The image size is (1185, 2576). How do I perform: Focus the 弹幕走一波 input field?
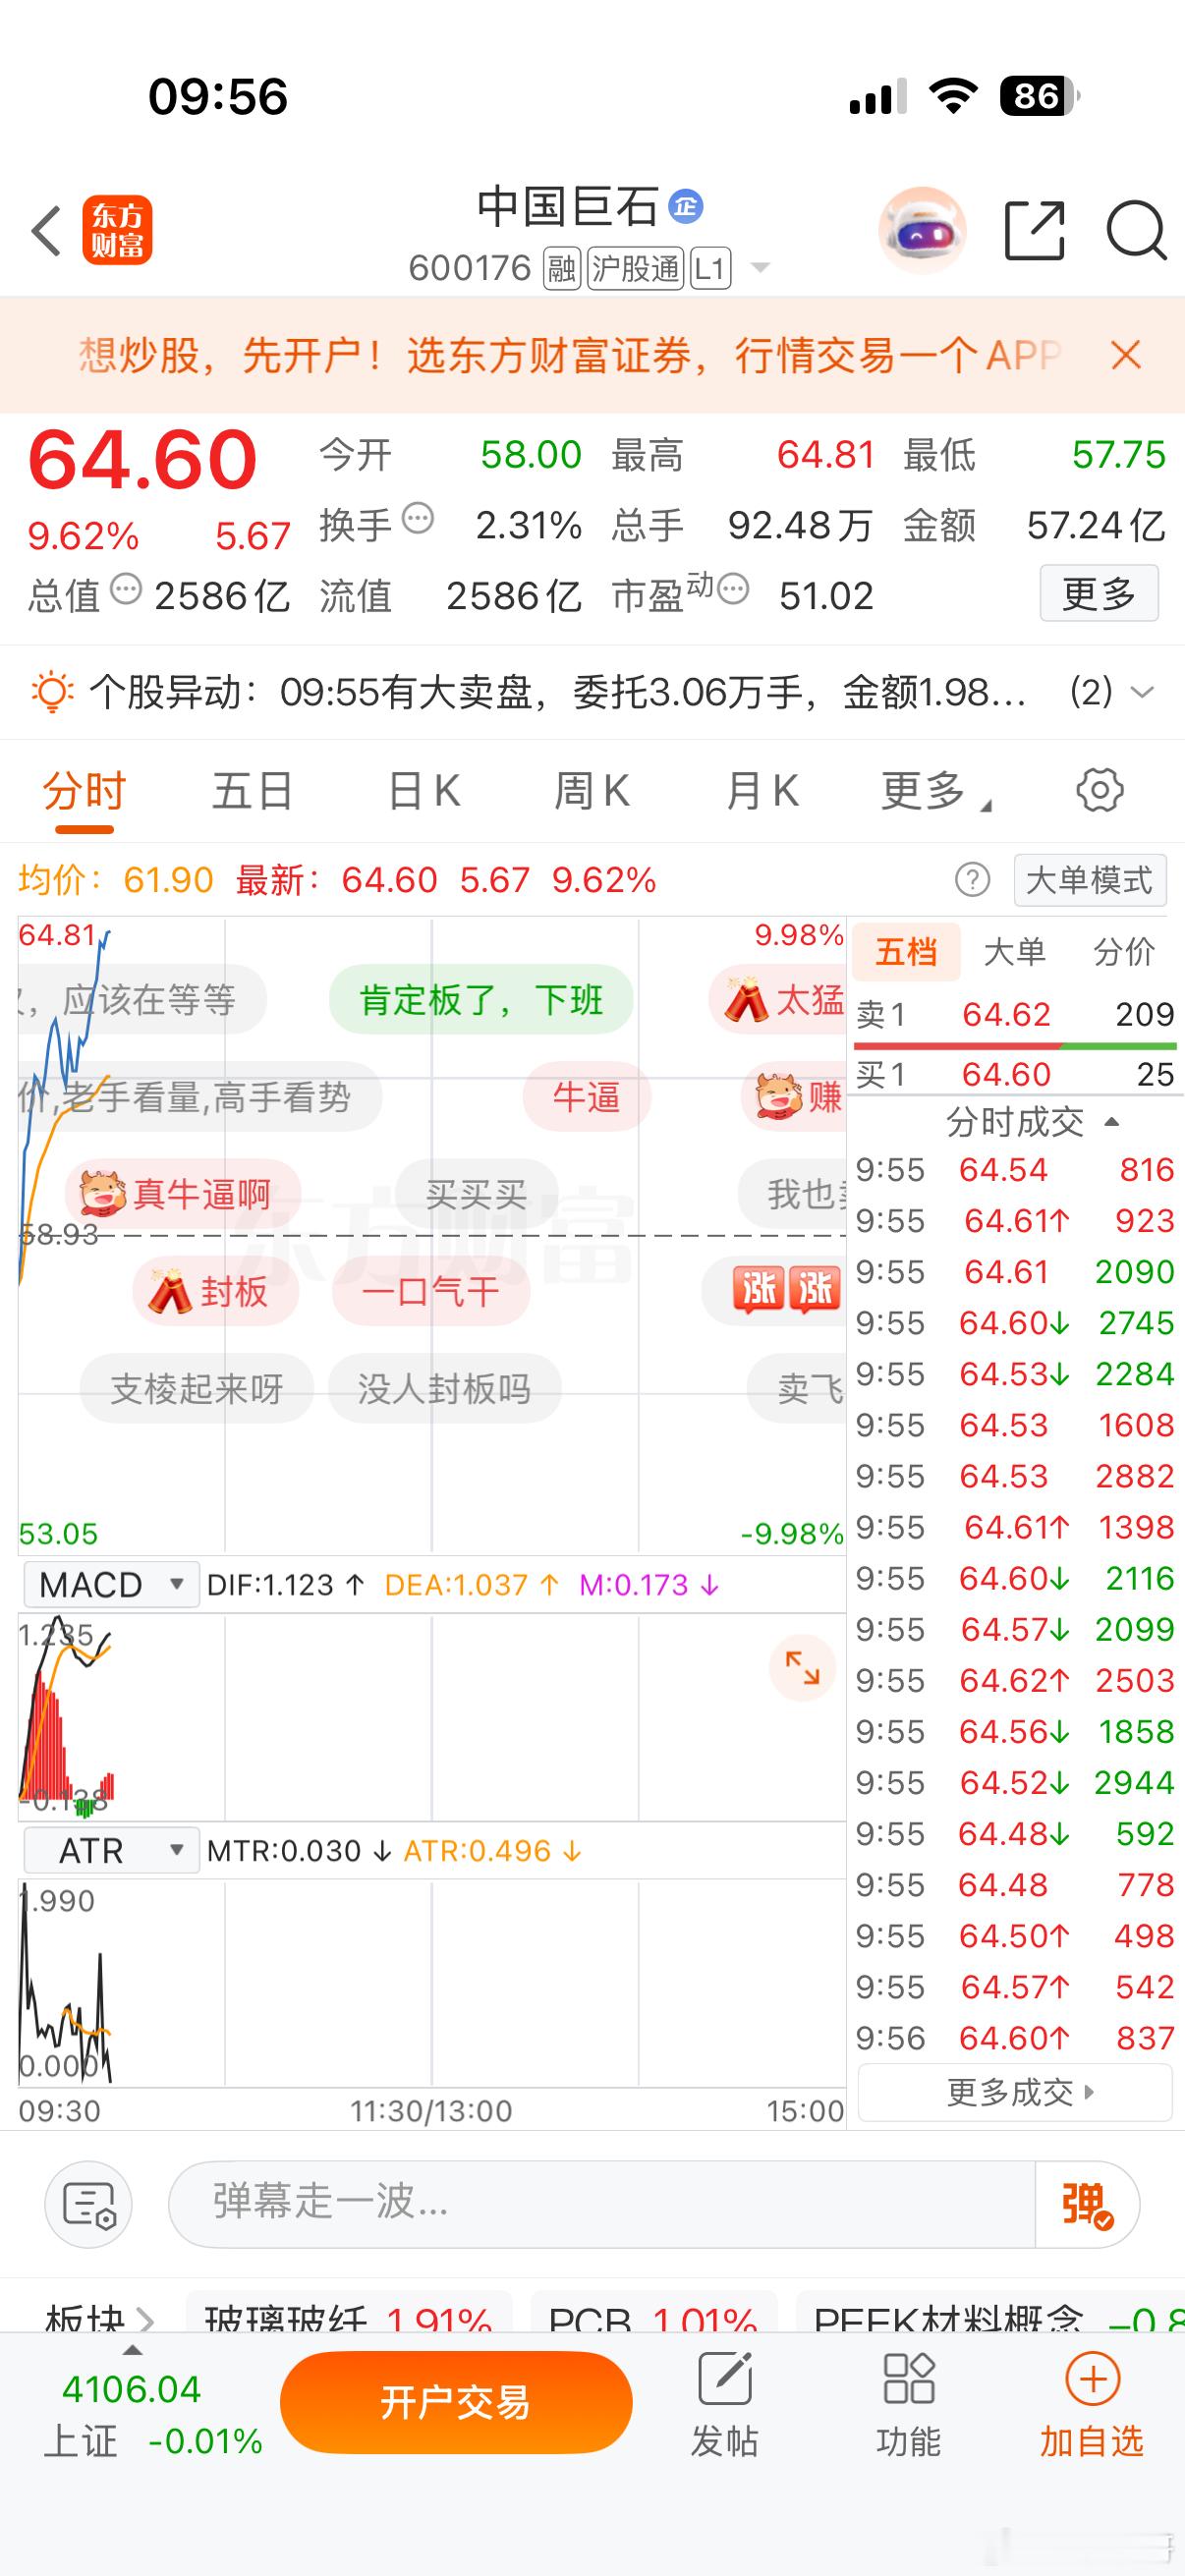click(x=602, y=2204)
